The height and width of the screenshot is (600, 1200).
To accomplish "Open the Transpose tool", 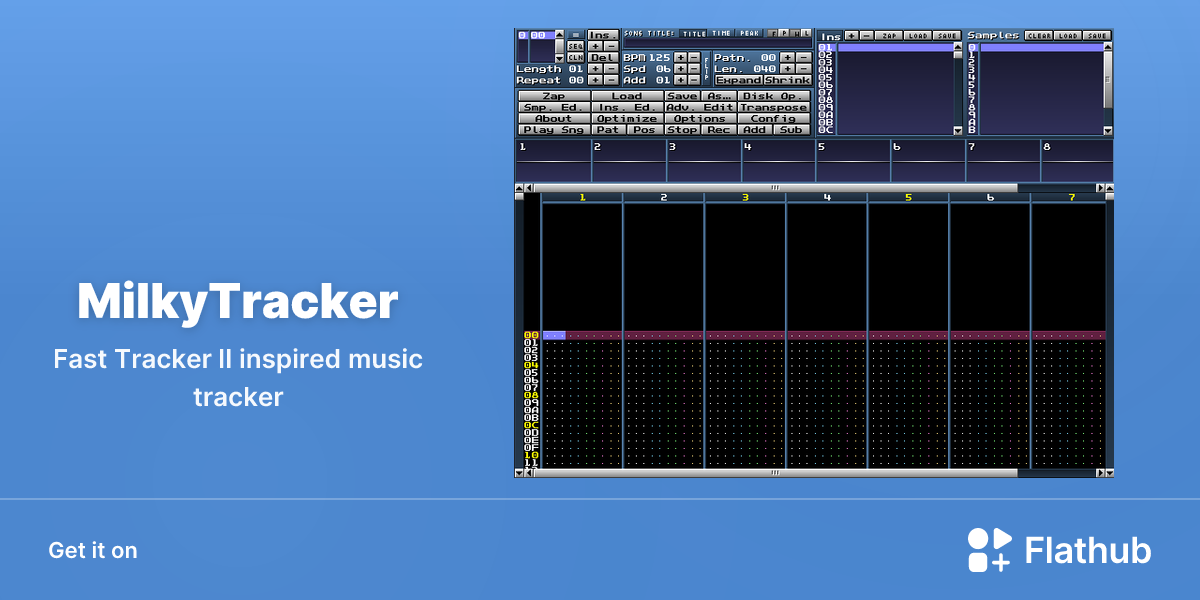I will [773, 107].
